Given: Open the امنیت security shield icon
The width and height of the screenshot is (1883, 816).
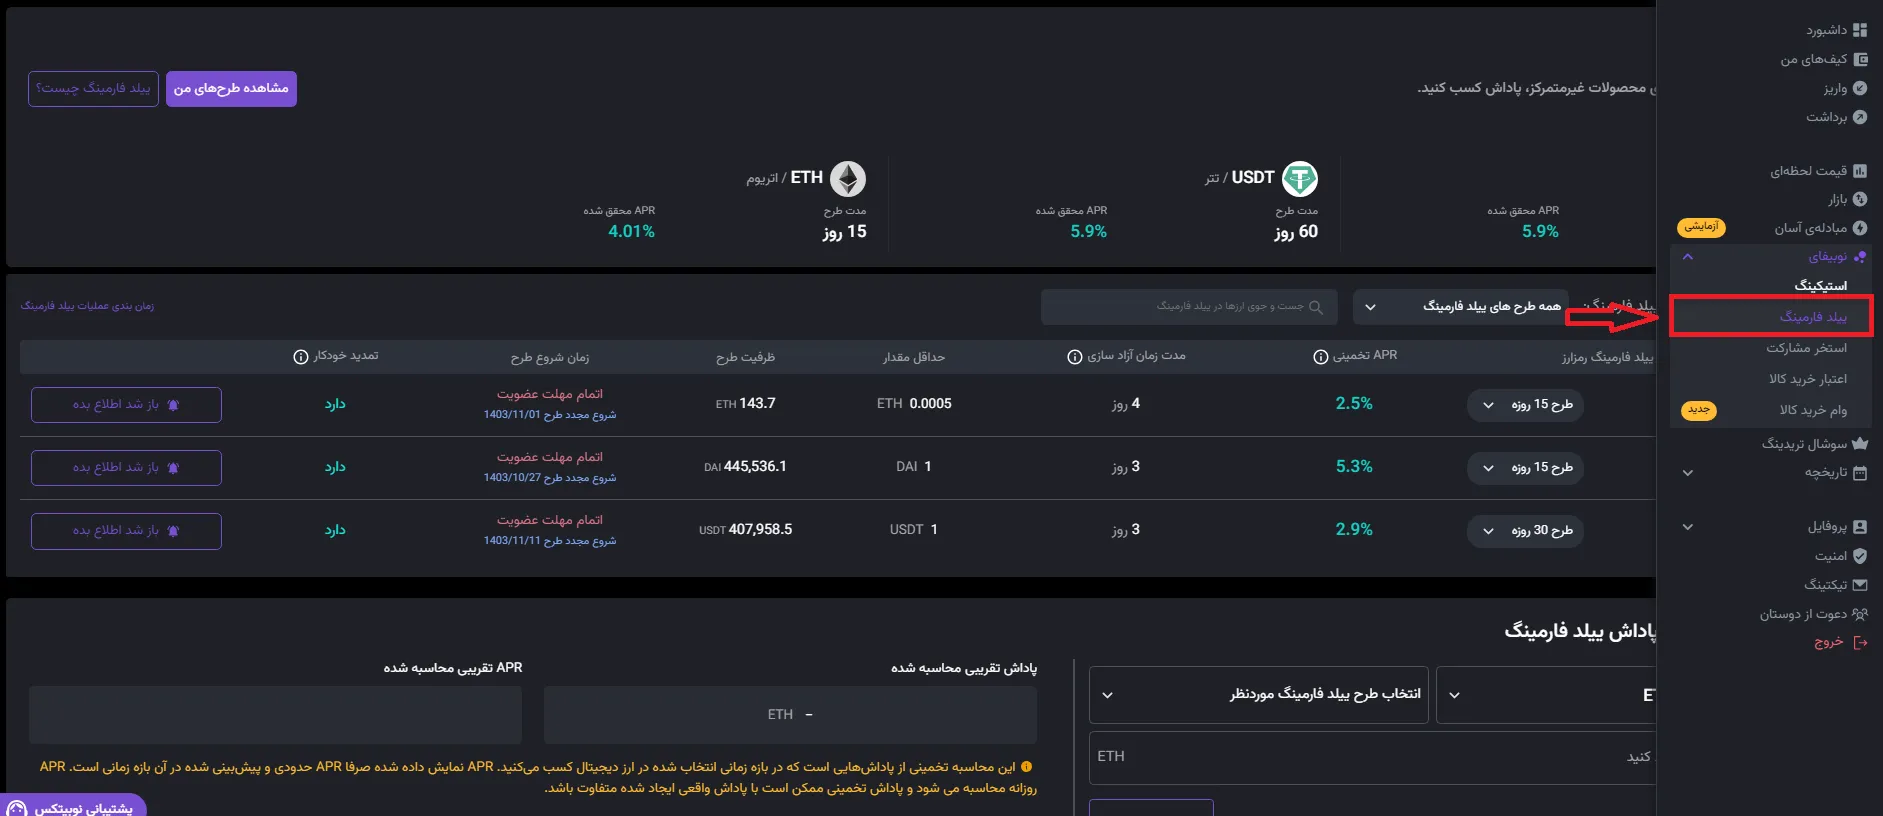Looking at the screenshot, I should pyautogui.click(x=1860, y=556).
